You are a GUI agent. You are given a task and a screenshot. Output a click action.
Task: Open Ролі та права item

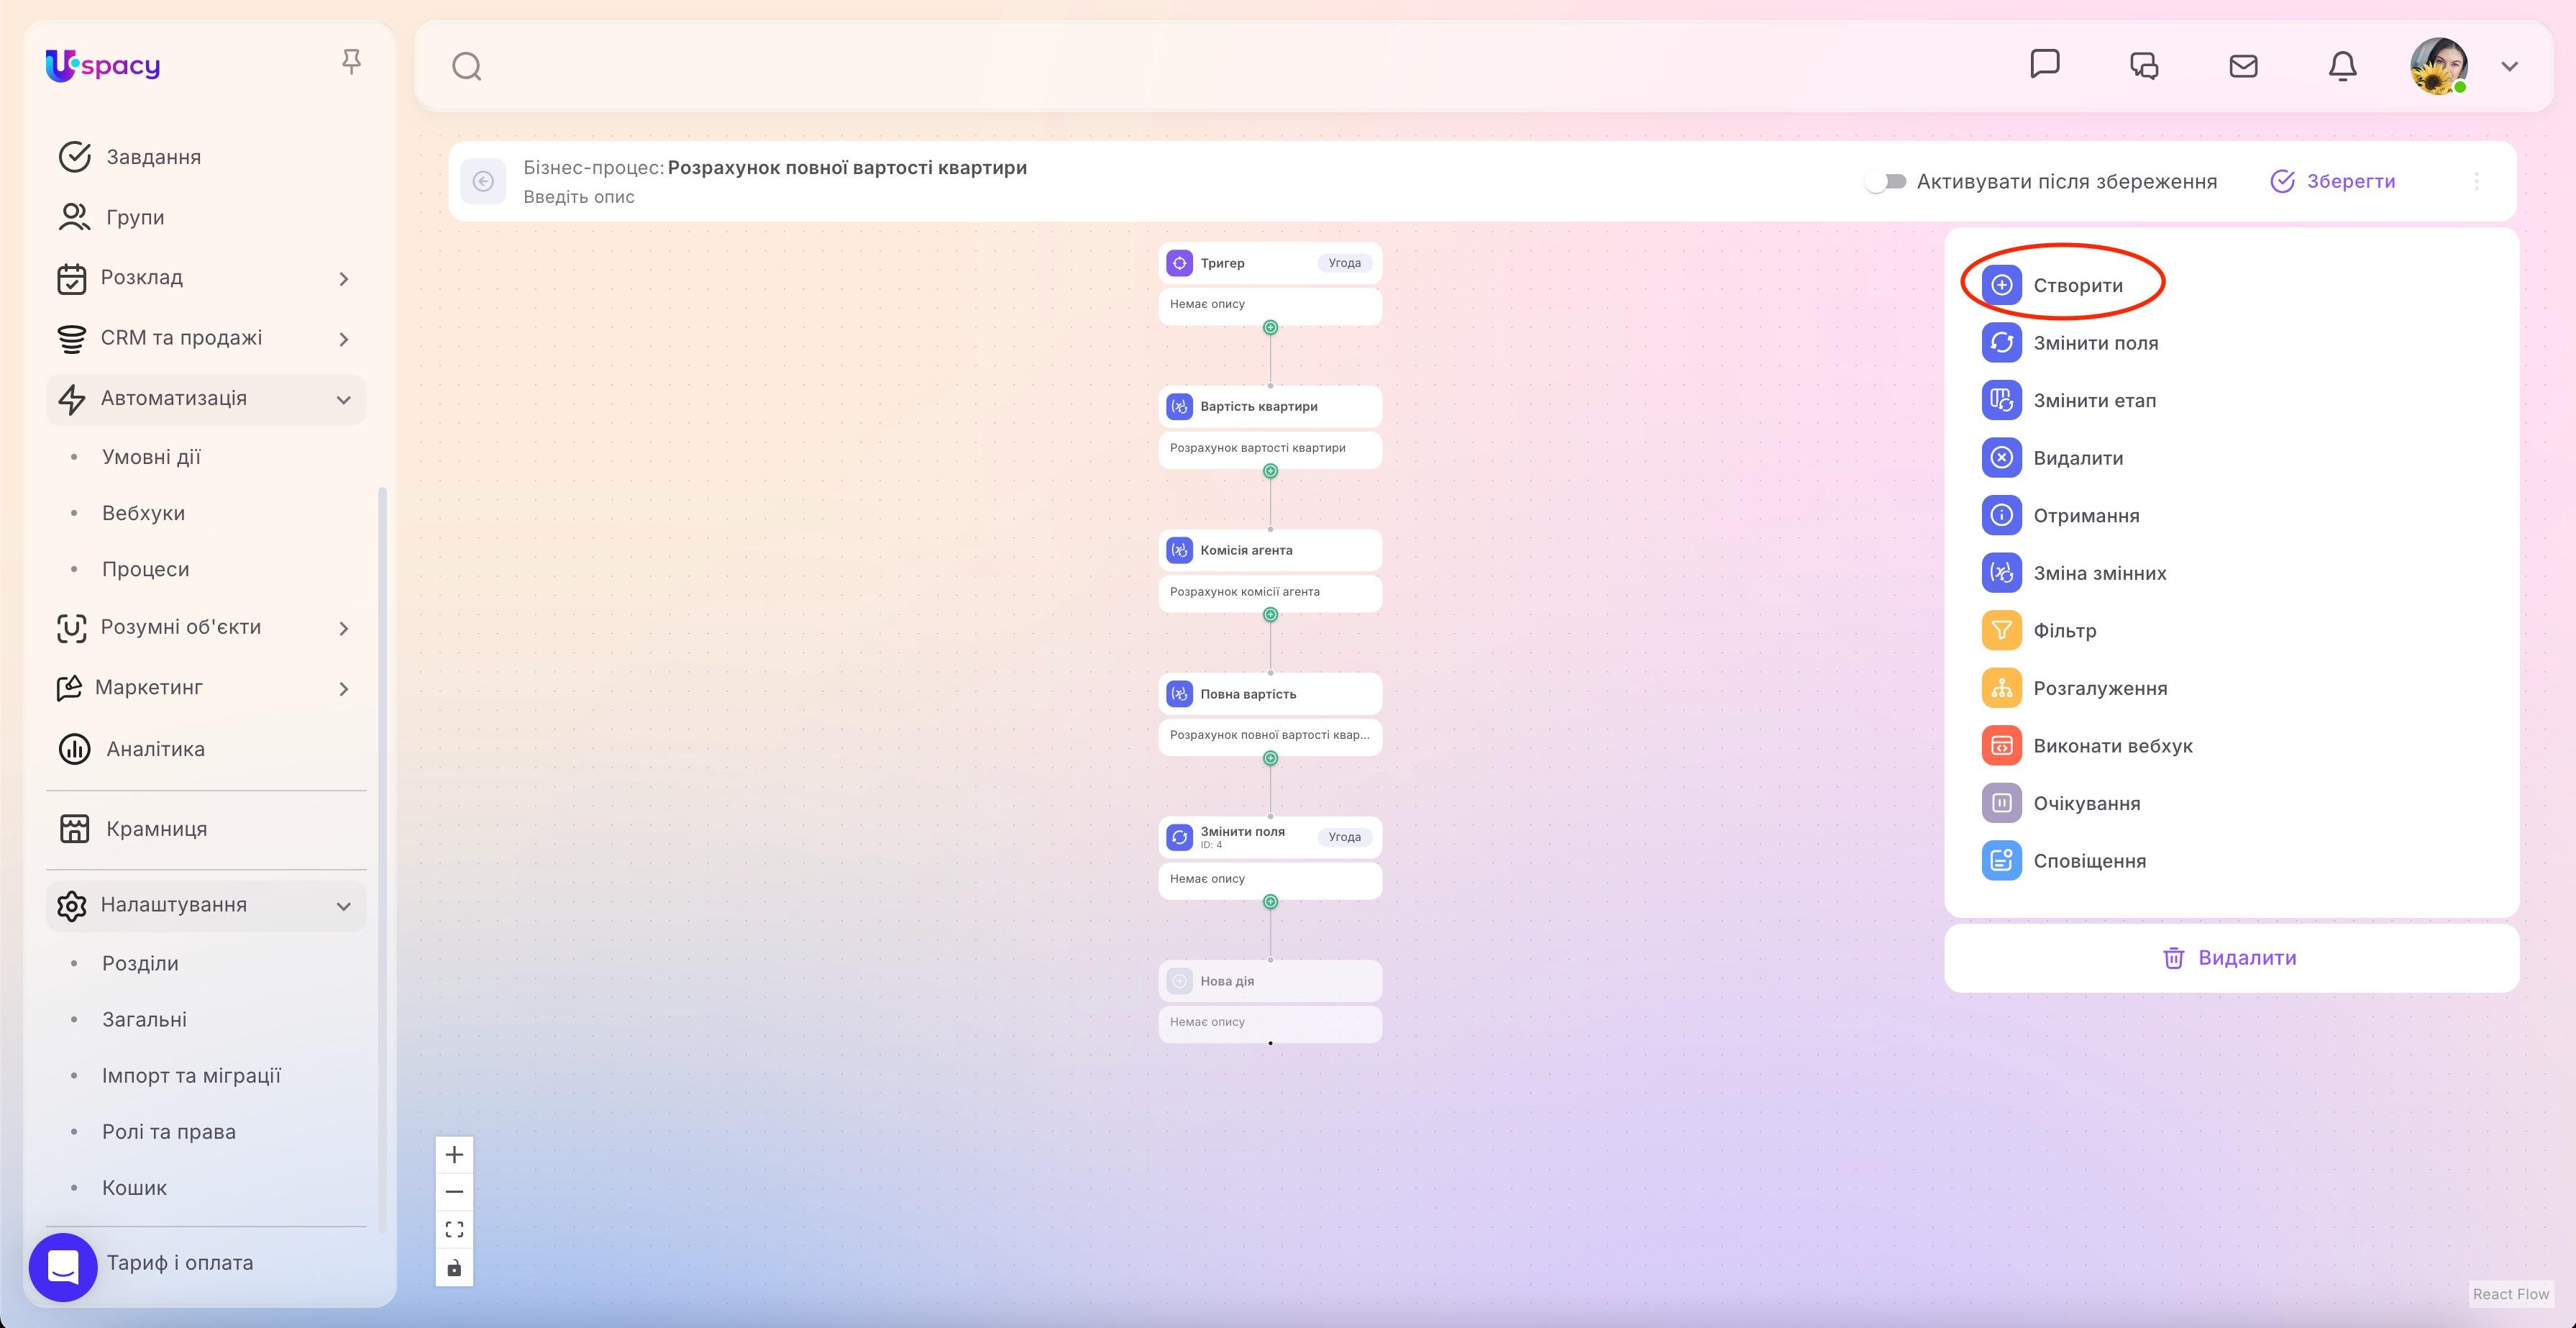pyautogui.click(x=169, y=1132)
